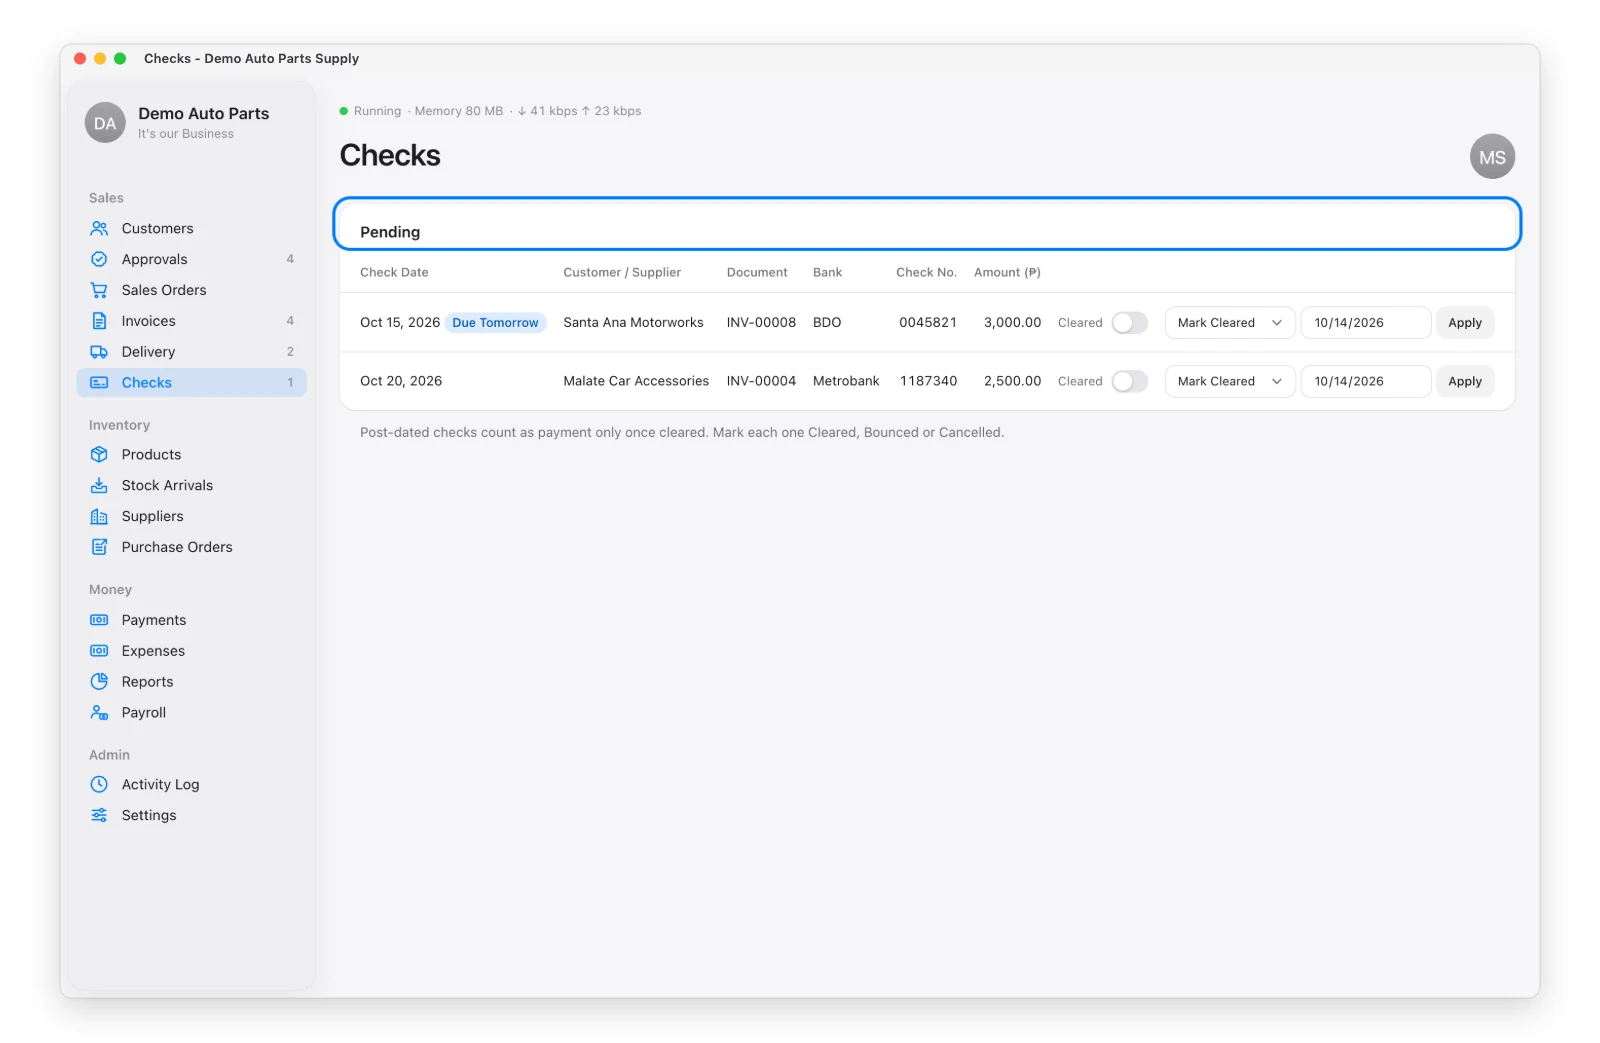Click the Amount column header
The height and width of the screenshot is (1043, 1600).
click(x=1007, y=272)
